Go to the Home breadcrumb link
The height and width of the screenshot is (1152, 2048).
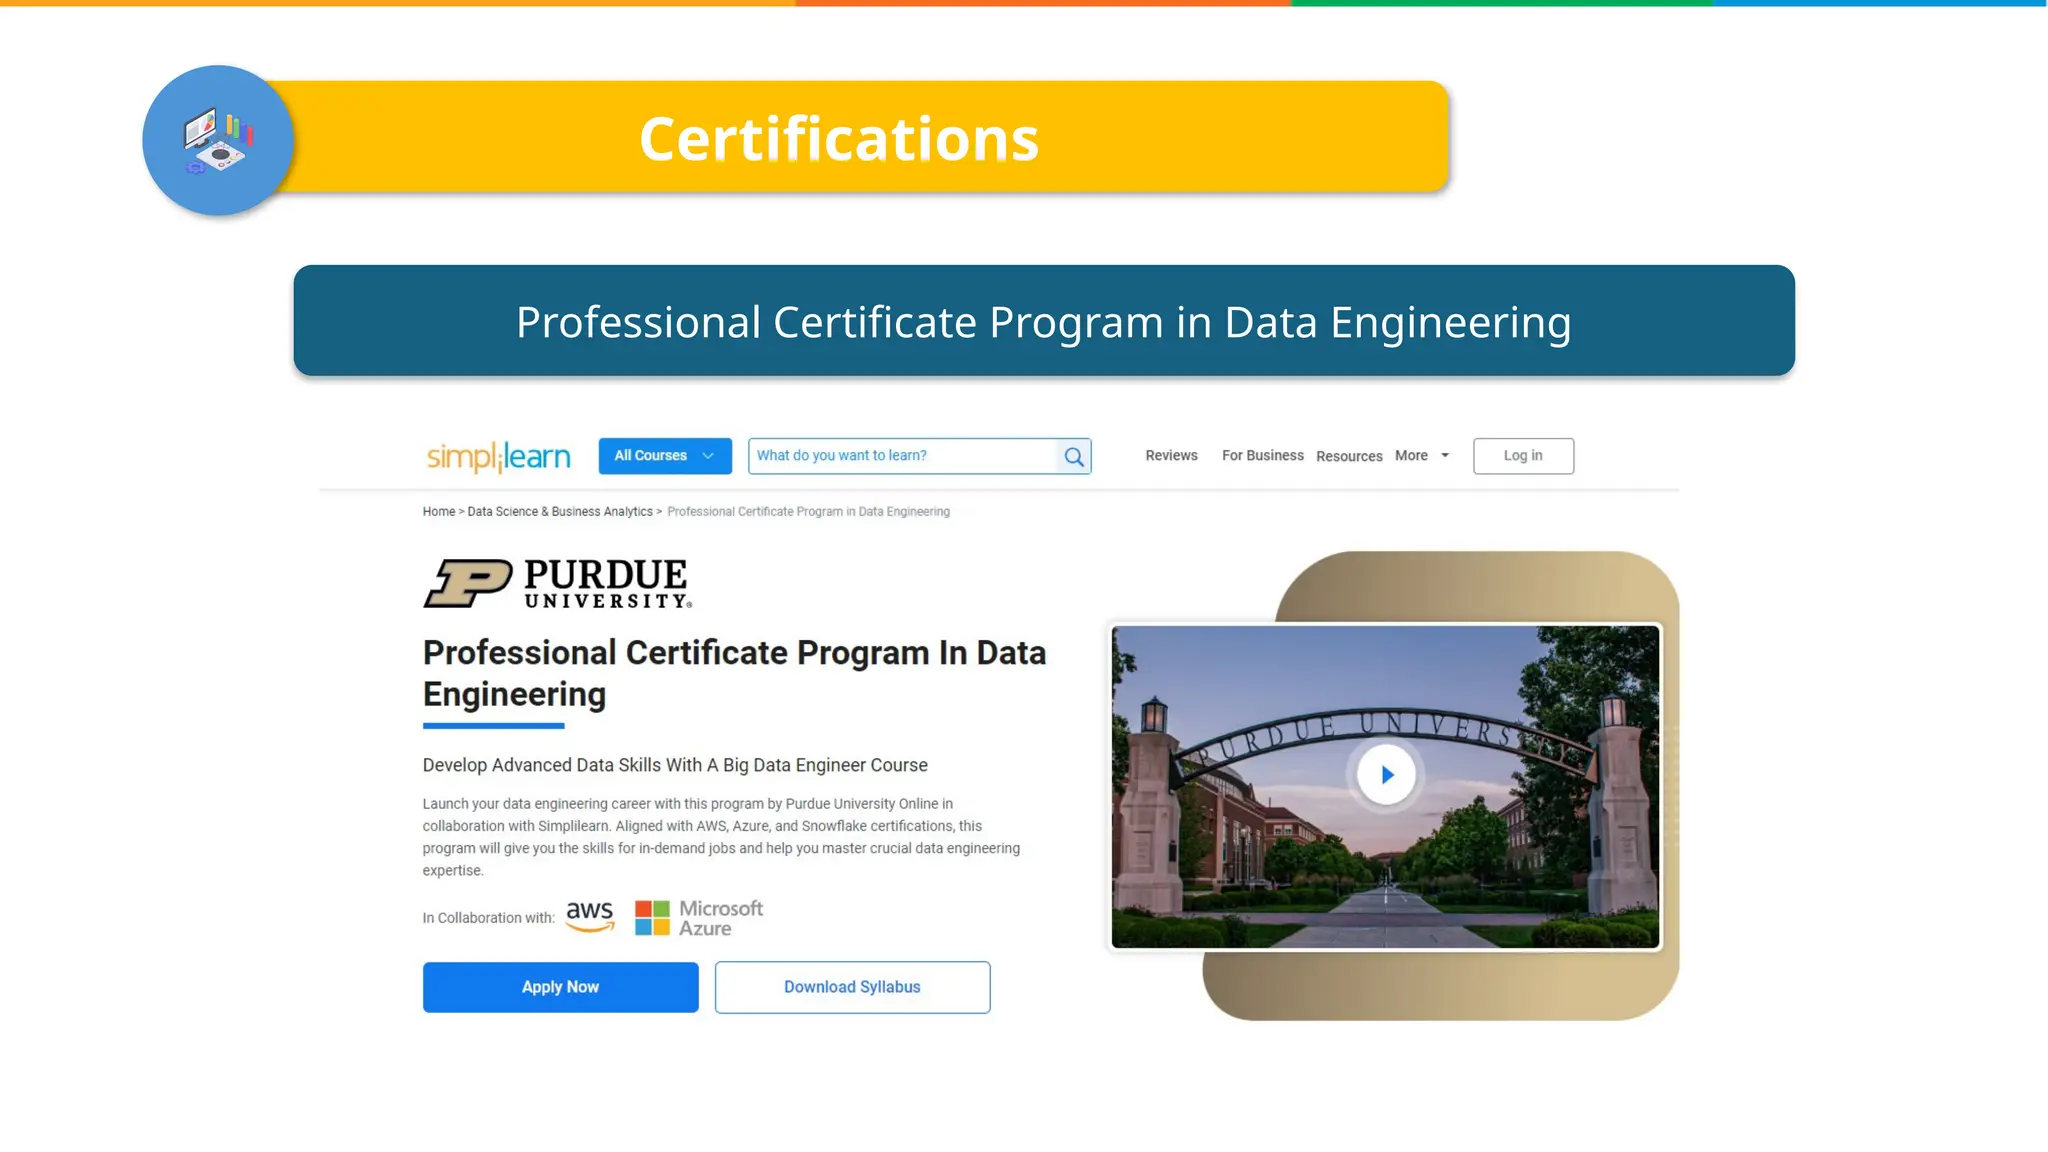pos(438,511)
